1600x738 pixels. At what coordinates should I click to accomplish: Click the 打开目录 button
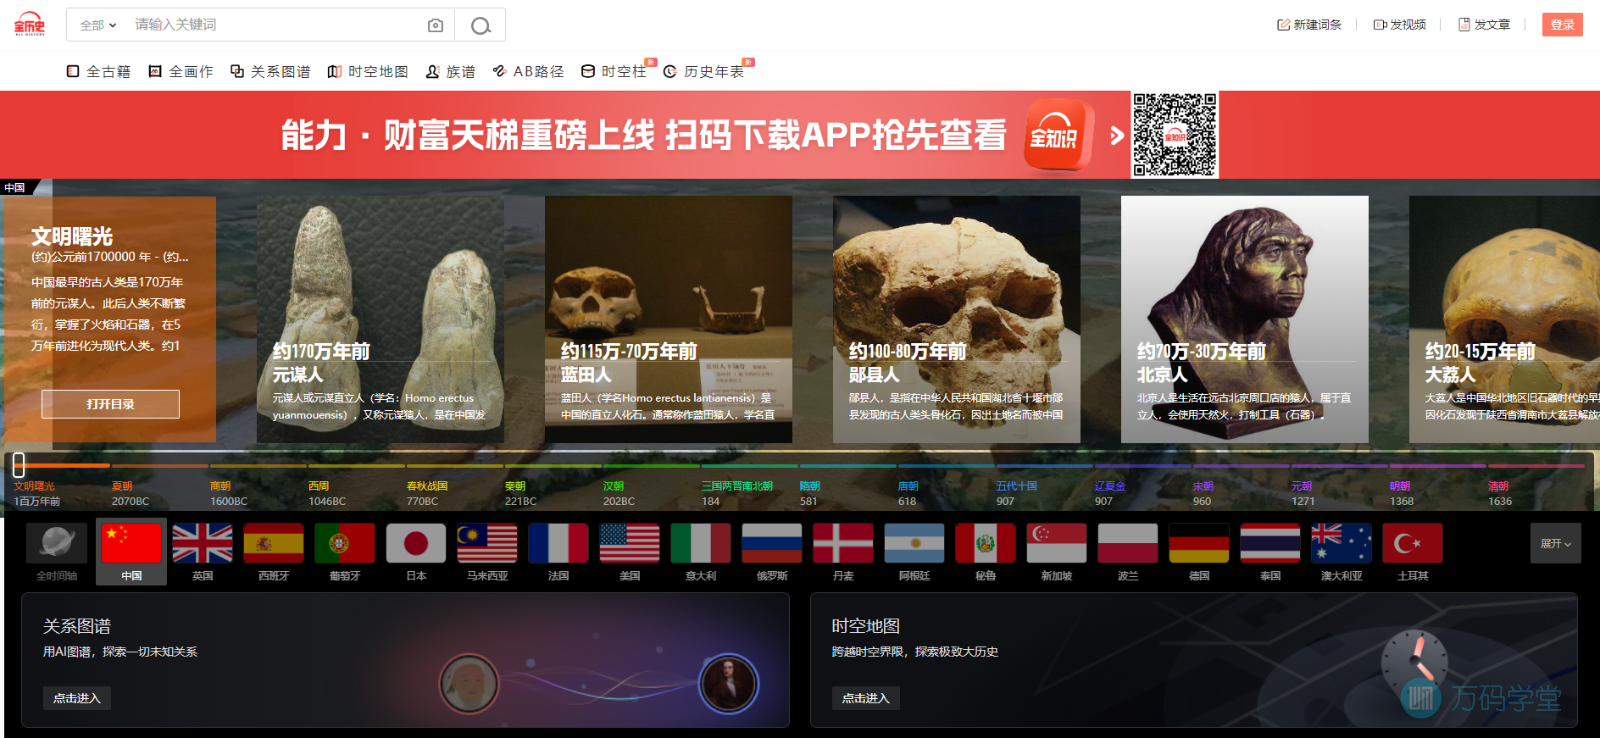tap(110, 404)
